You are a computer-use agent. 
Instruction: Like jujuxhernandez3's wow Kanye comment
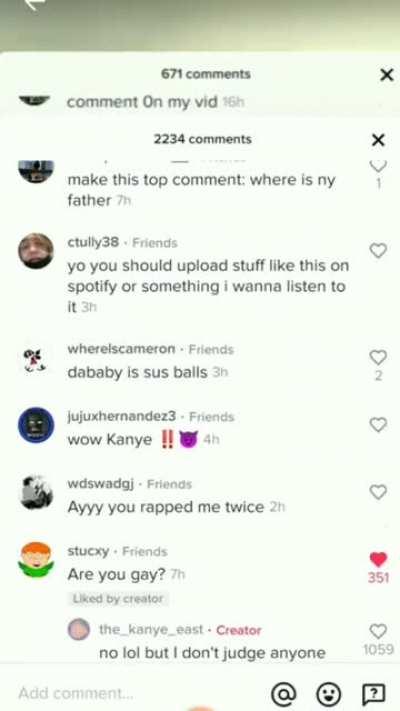point(378,425)
